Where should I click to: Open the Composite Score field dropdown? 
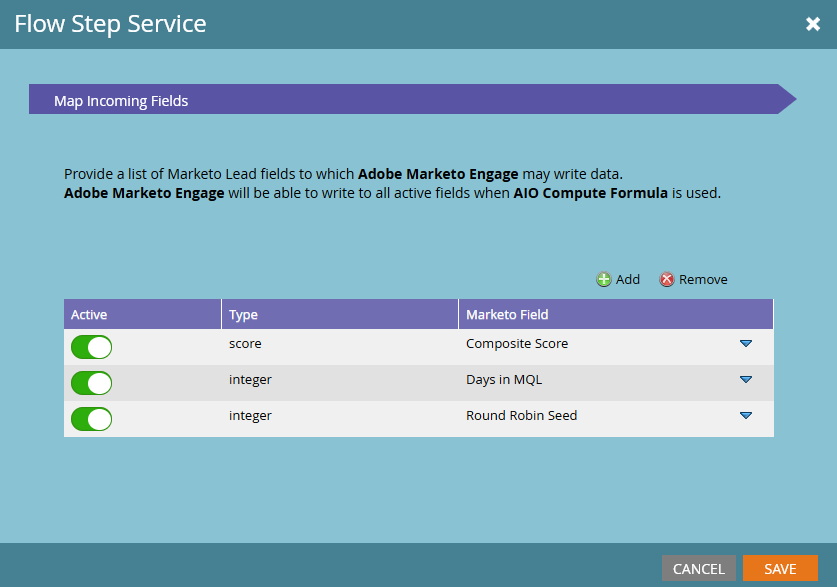point(745,344)
